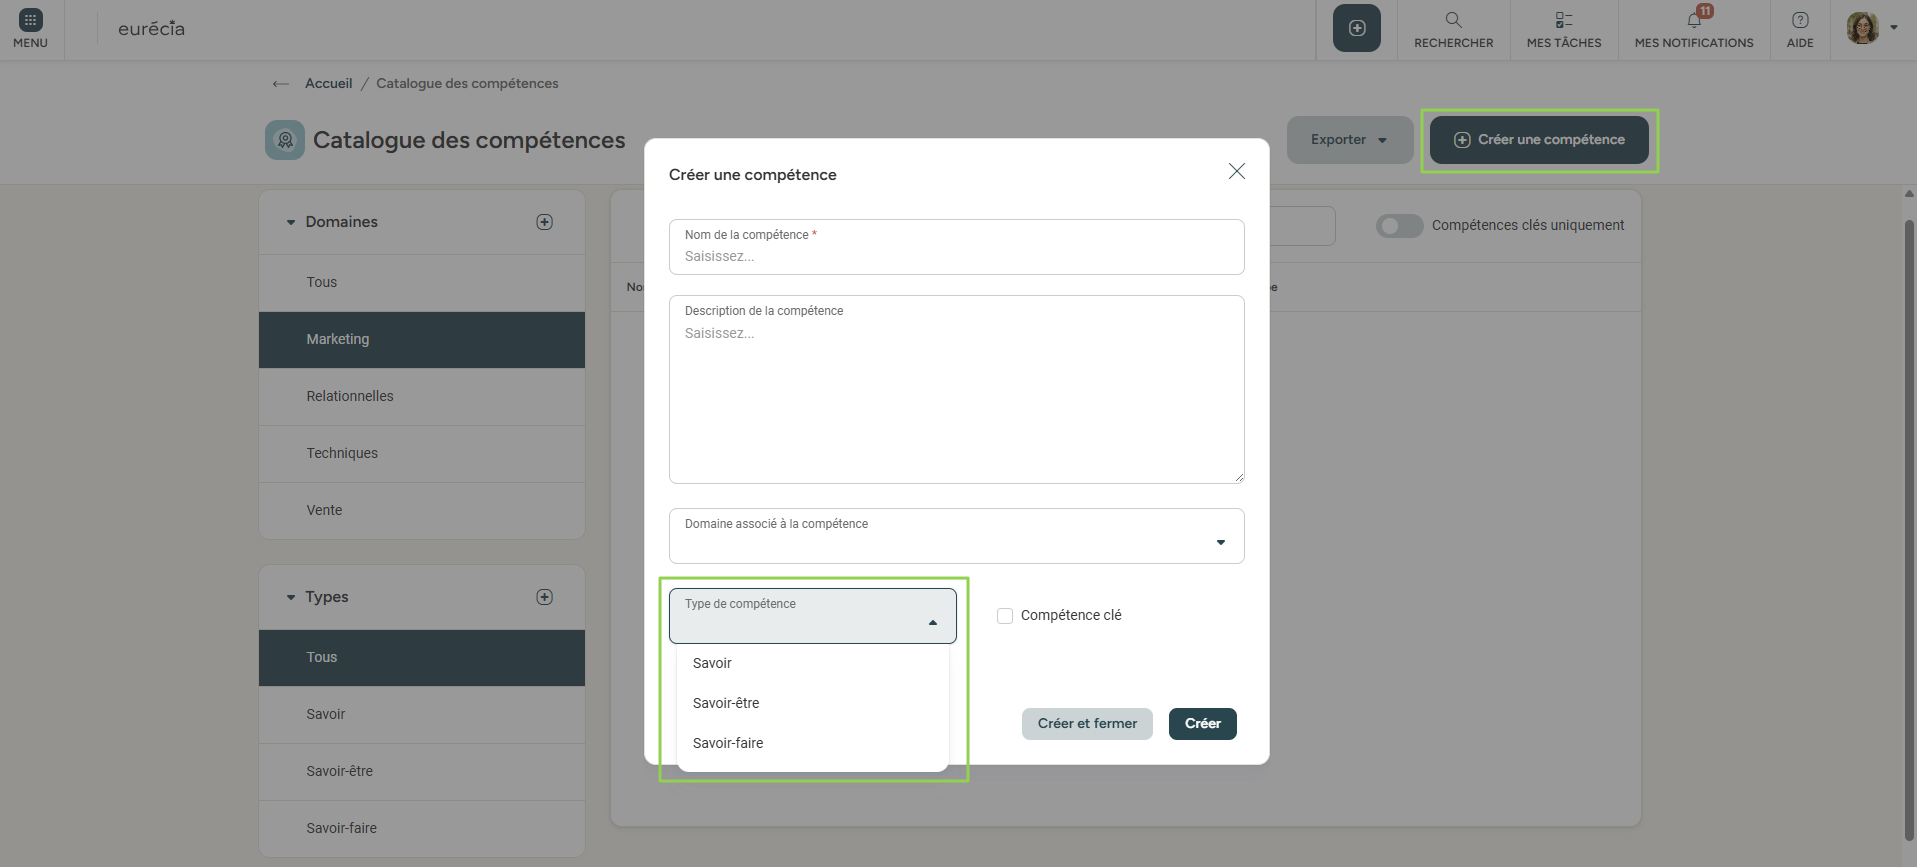Toggle Compétences clés uniquement switch
1917x867 pixels.
pos(1399,226)
